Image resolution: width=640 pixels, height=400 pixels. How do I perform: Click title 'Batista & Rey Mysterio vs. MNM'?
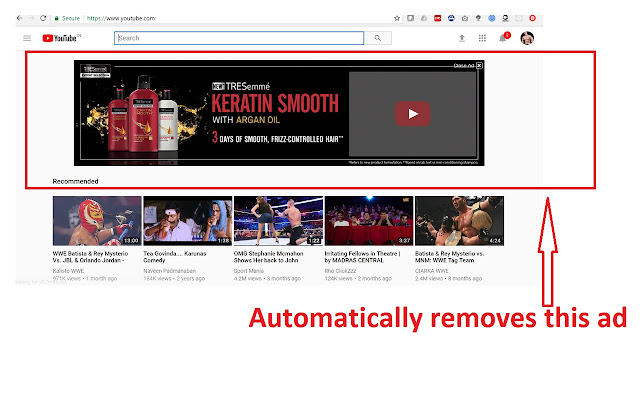pos(449,257)
